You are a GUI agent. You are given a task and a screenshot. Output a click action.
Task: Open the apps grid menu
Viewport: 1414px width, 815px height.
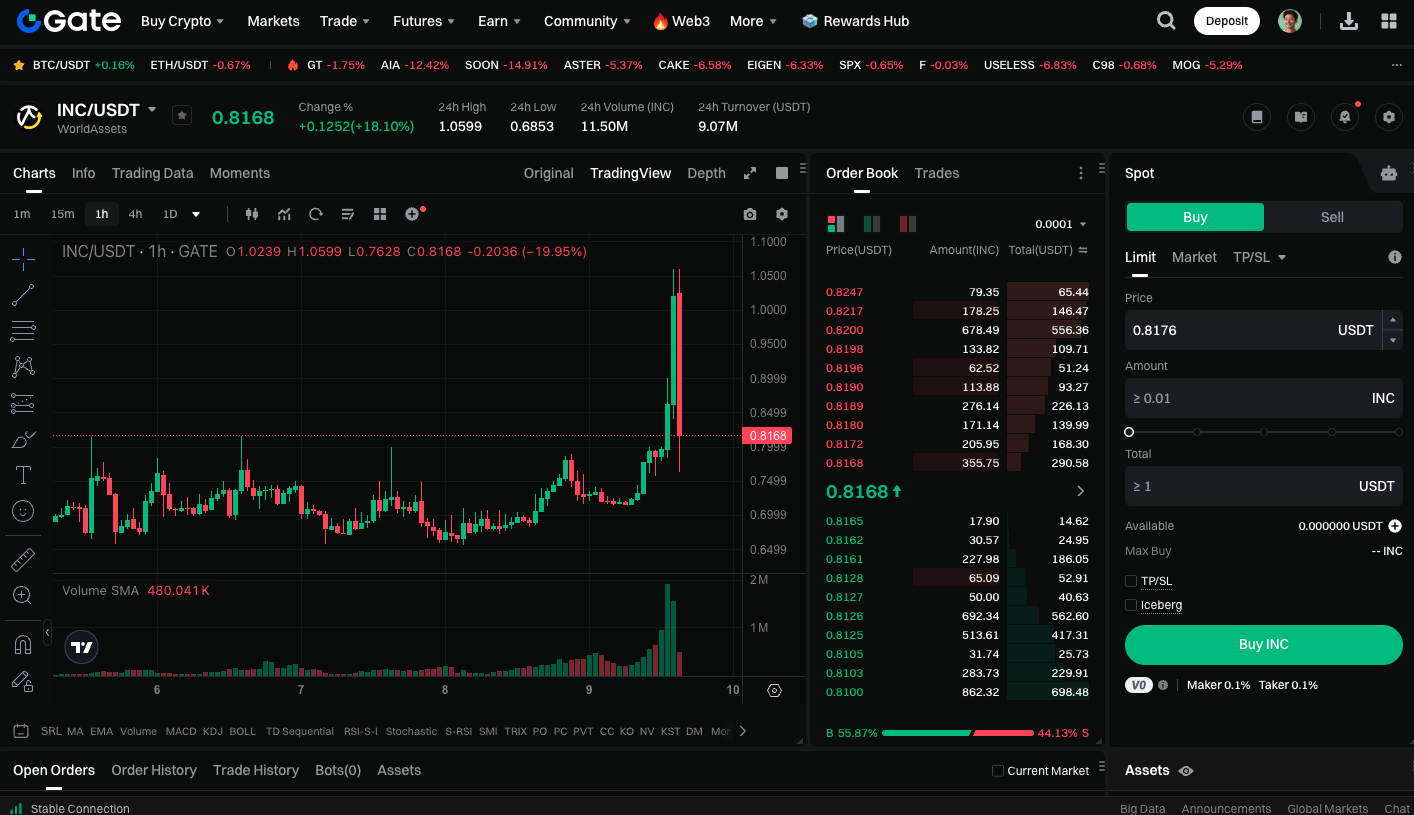click(1389, 21)
